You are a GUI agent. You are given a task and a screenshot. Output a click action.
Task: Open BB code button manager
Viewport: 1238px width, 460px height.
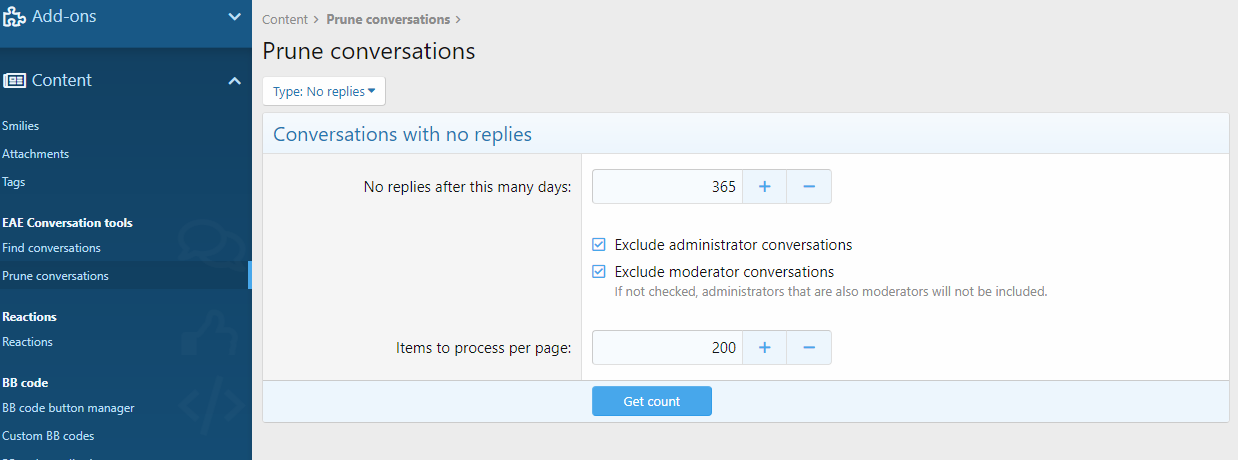68,408
